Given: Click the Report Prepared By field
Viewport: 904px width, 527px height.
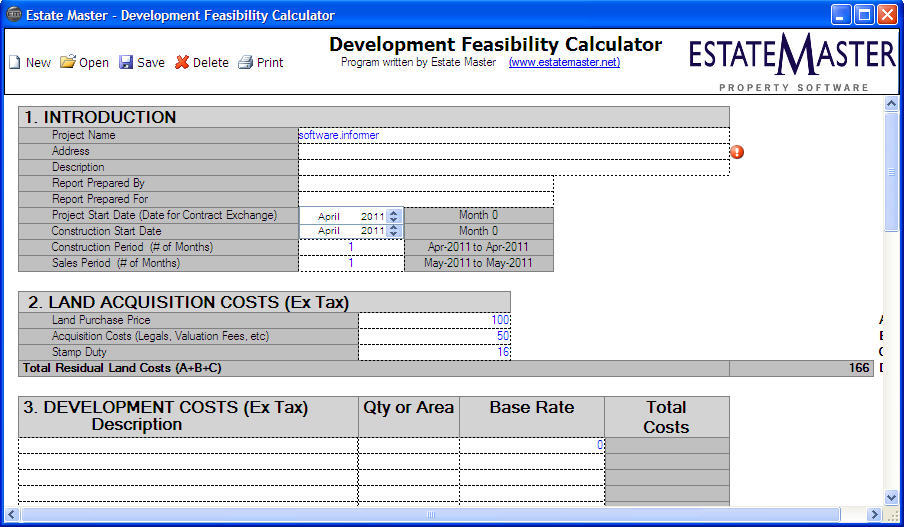Looking at the screenshot, I should (x=426, y=183).
